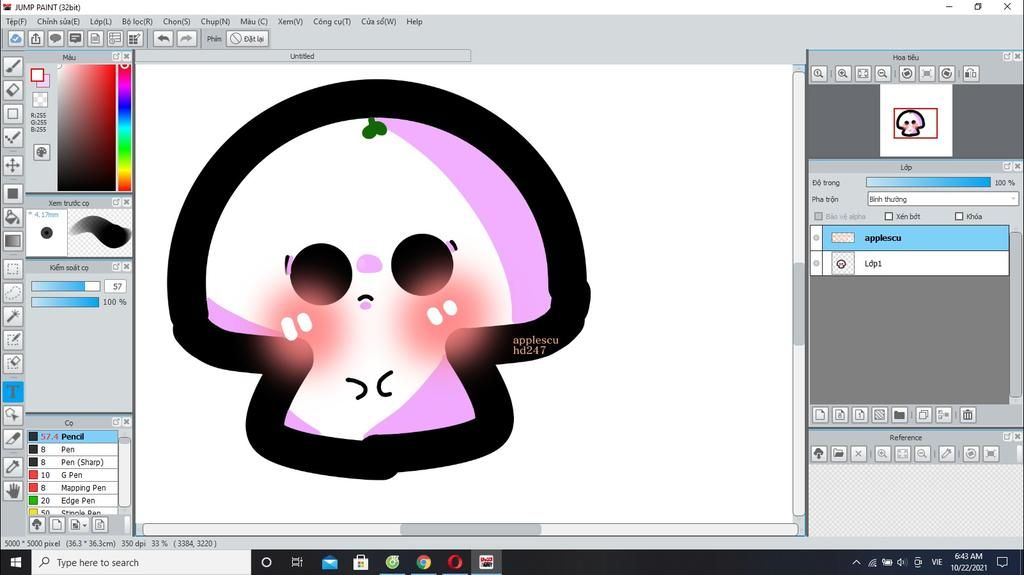Switch to the Untitled canvas tab

(x=302, y=56)
